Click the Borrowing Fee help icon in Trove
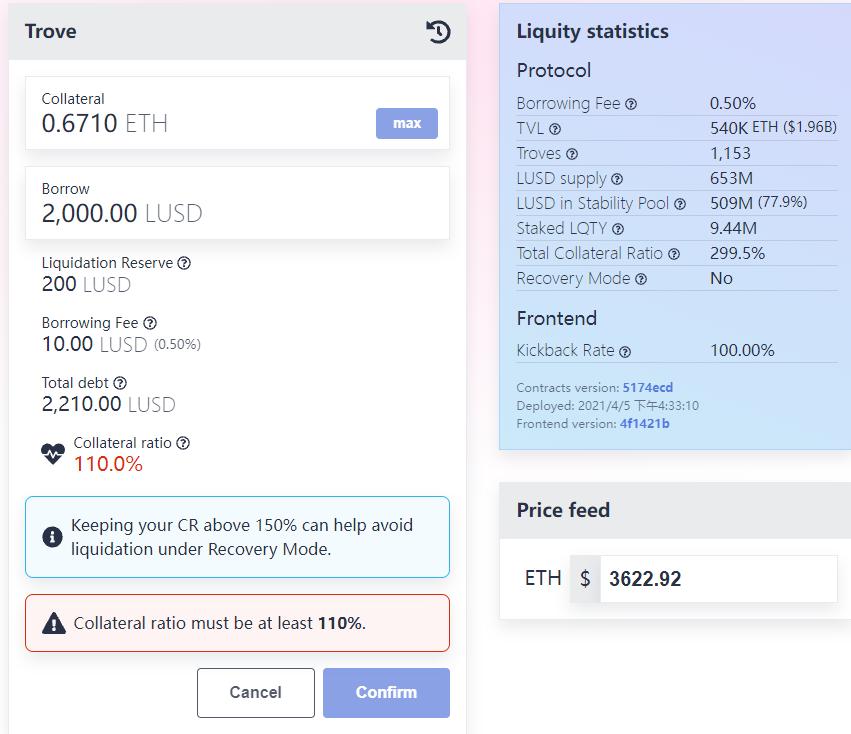 (150, 324)
